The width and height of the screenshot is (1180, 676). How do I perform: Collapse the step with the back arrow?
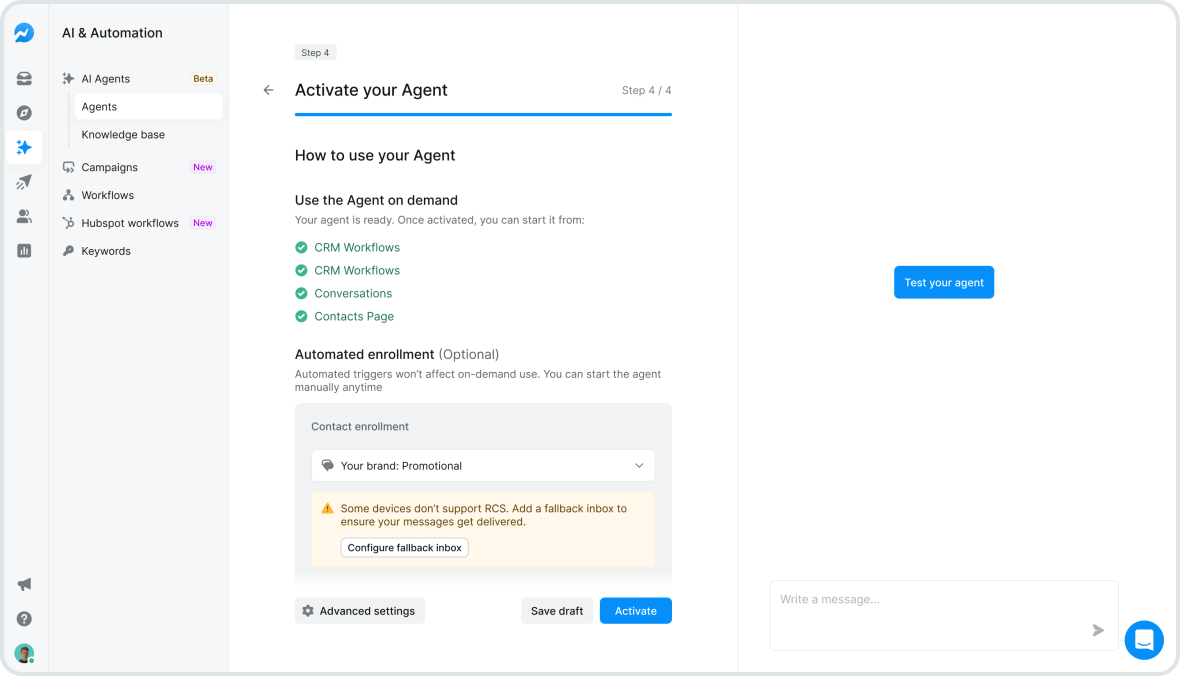[268, 90]
